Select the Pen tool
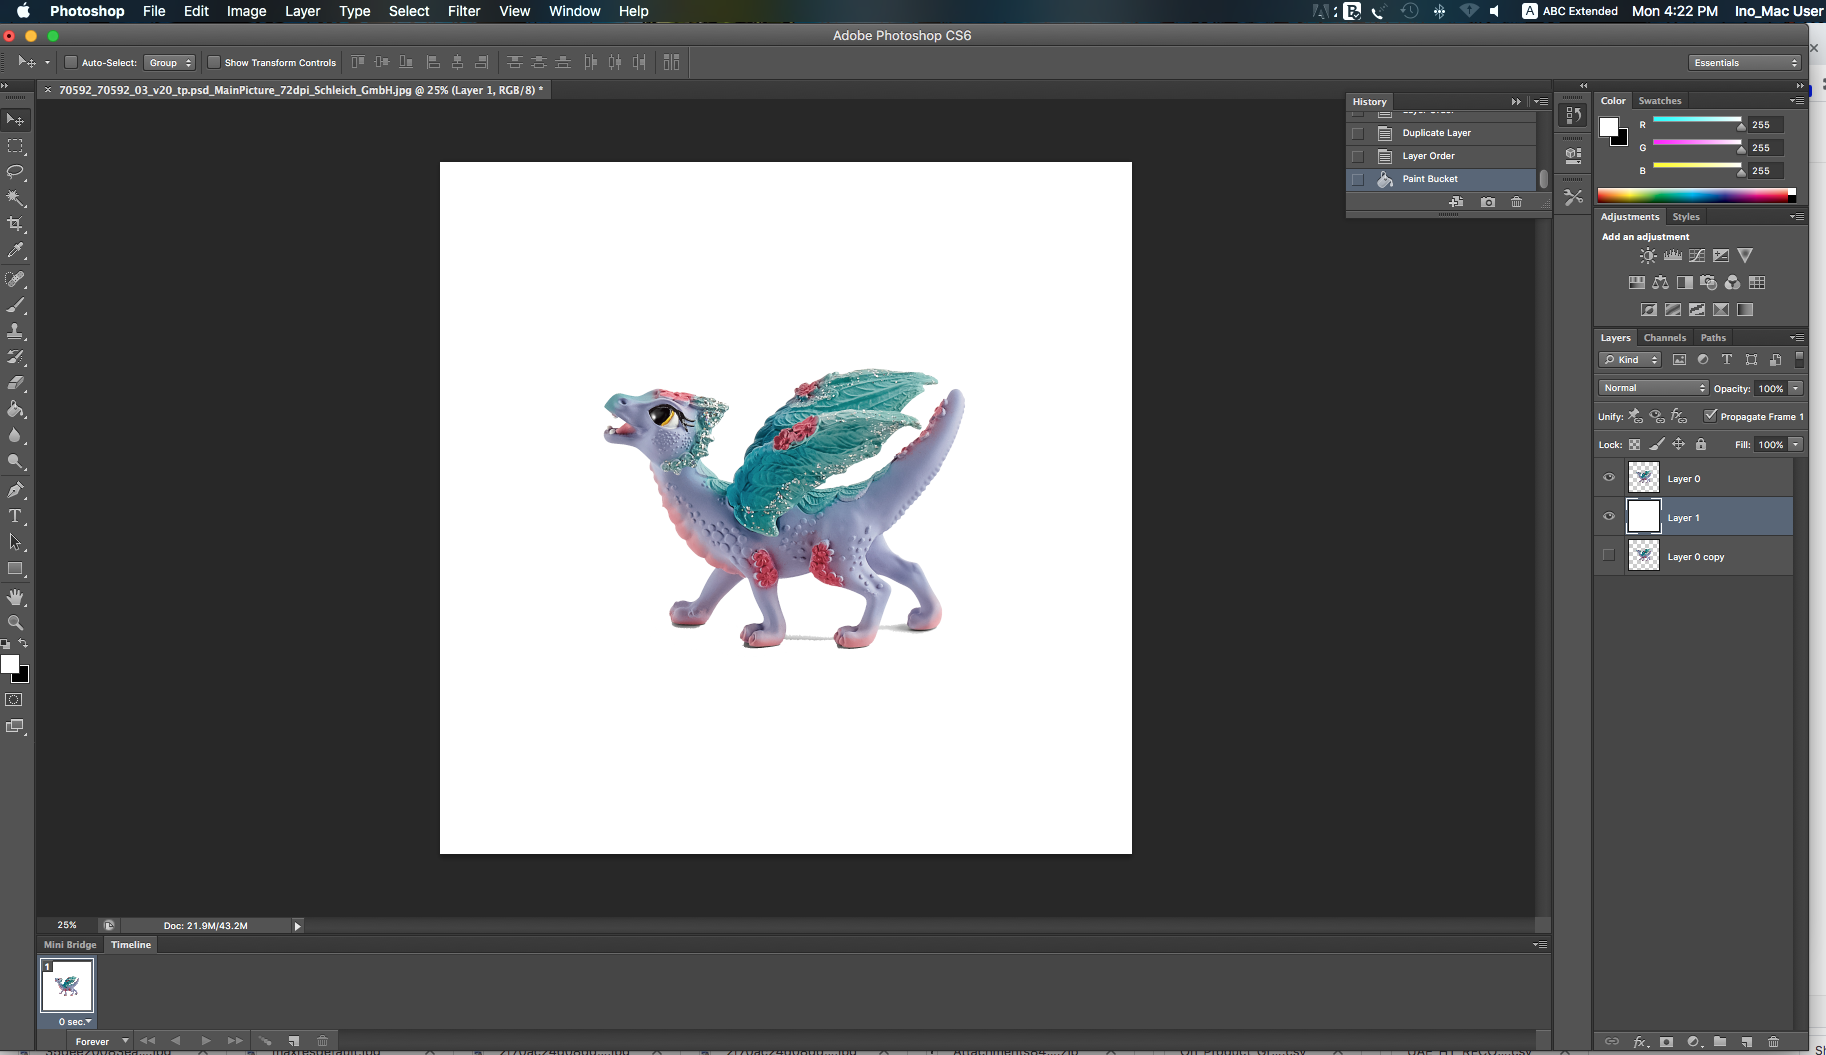 [x=15, y=490]
